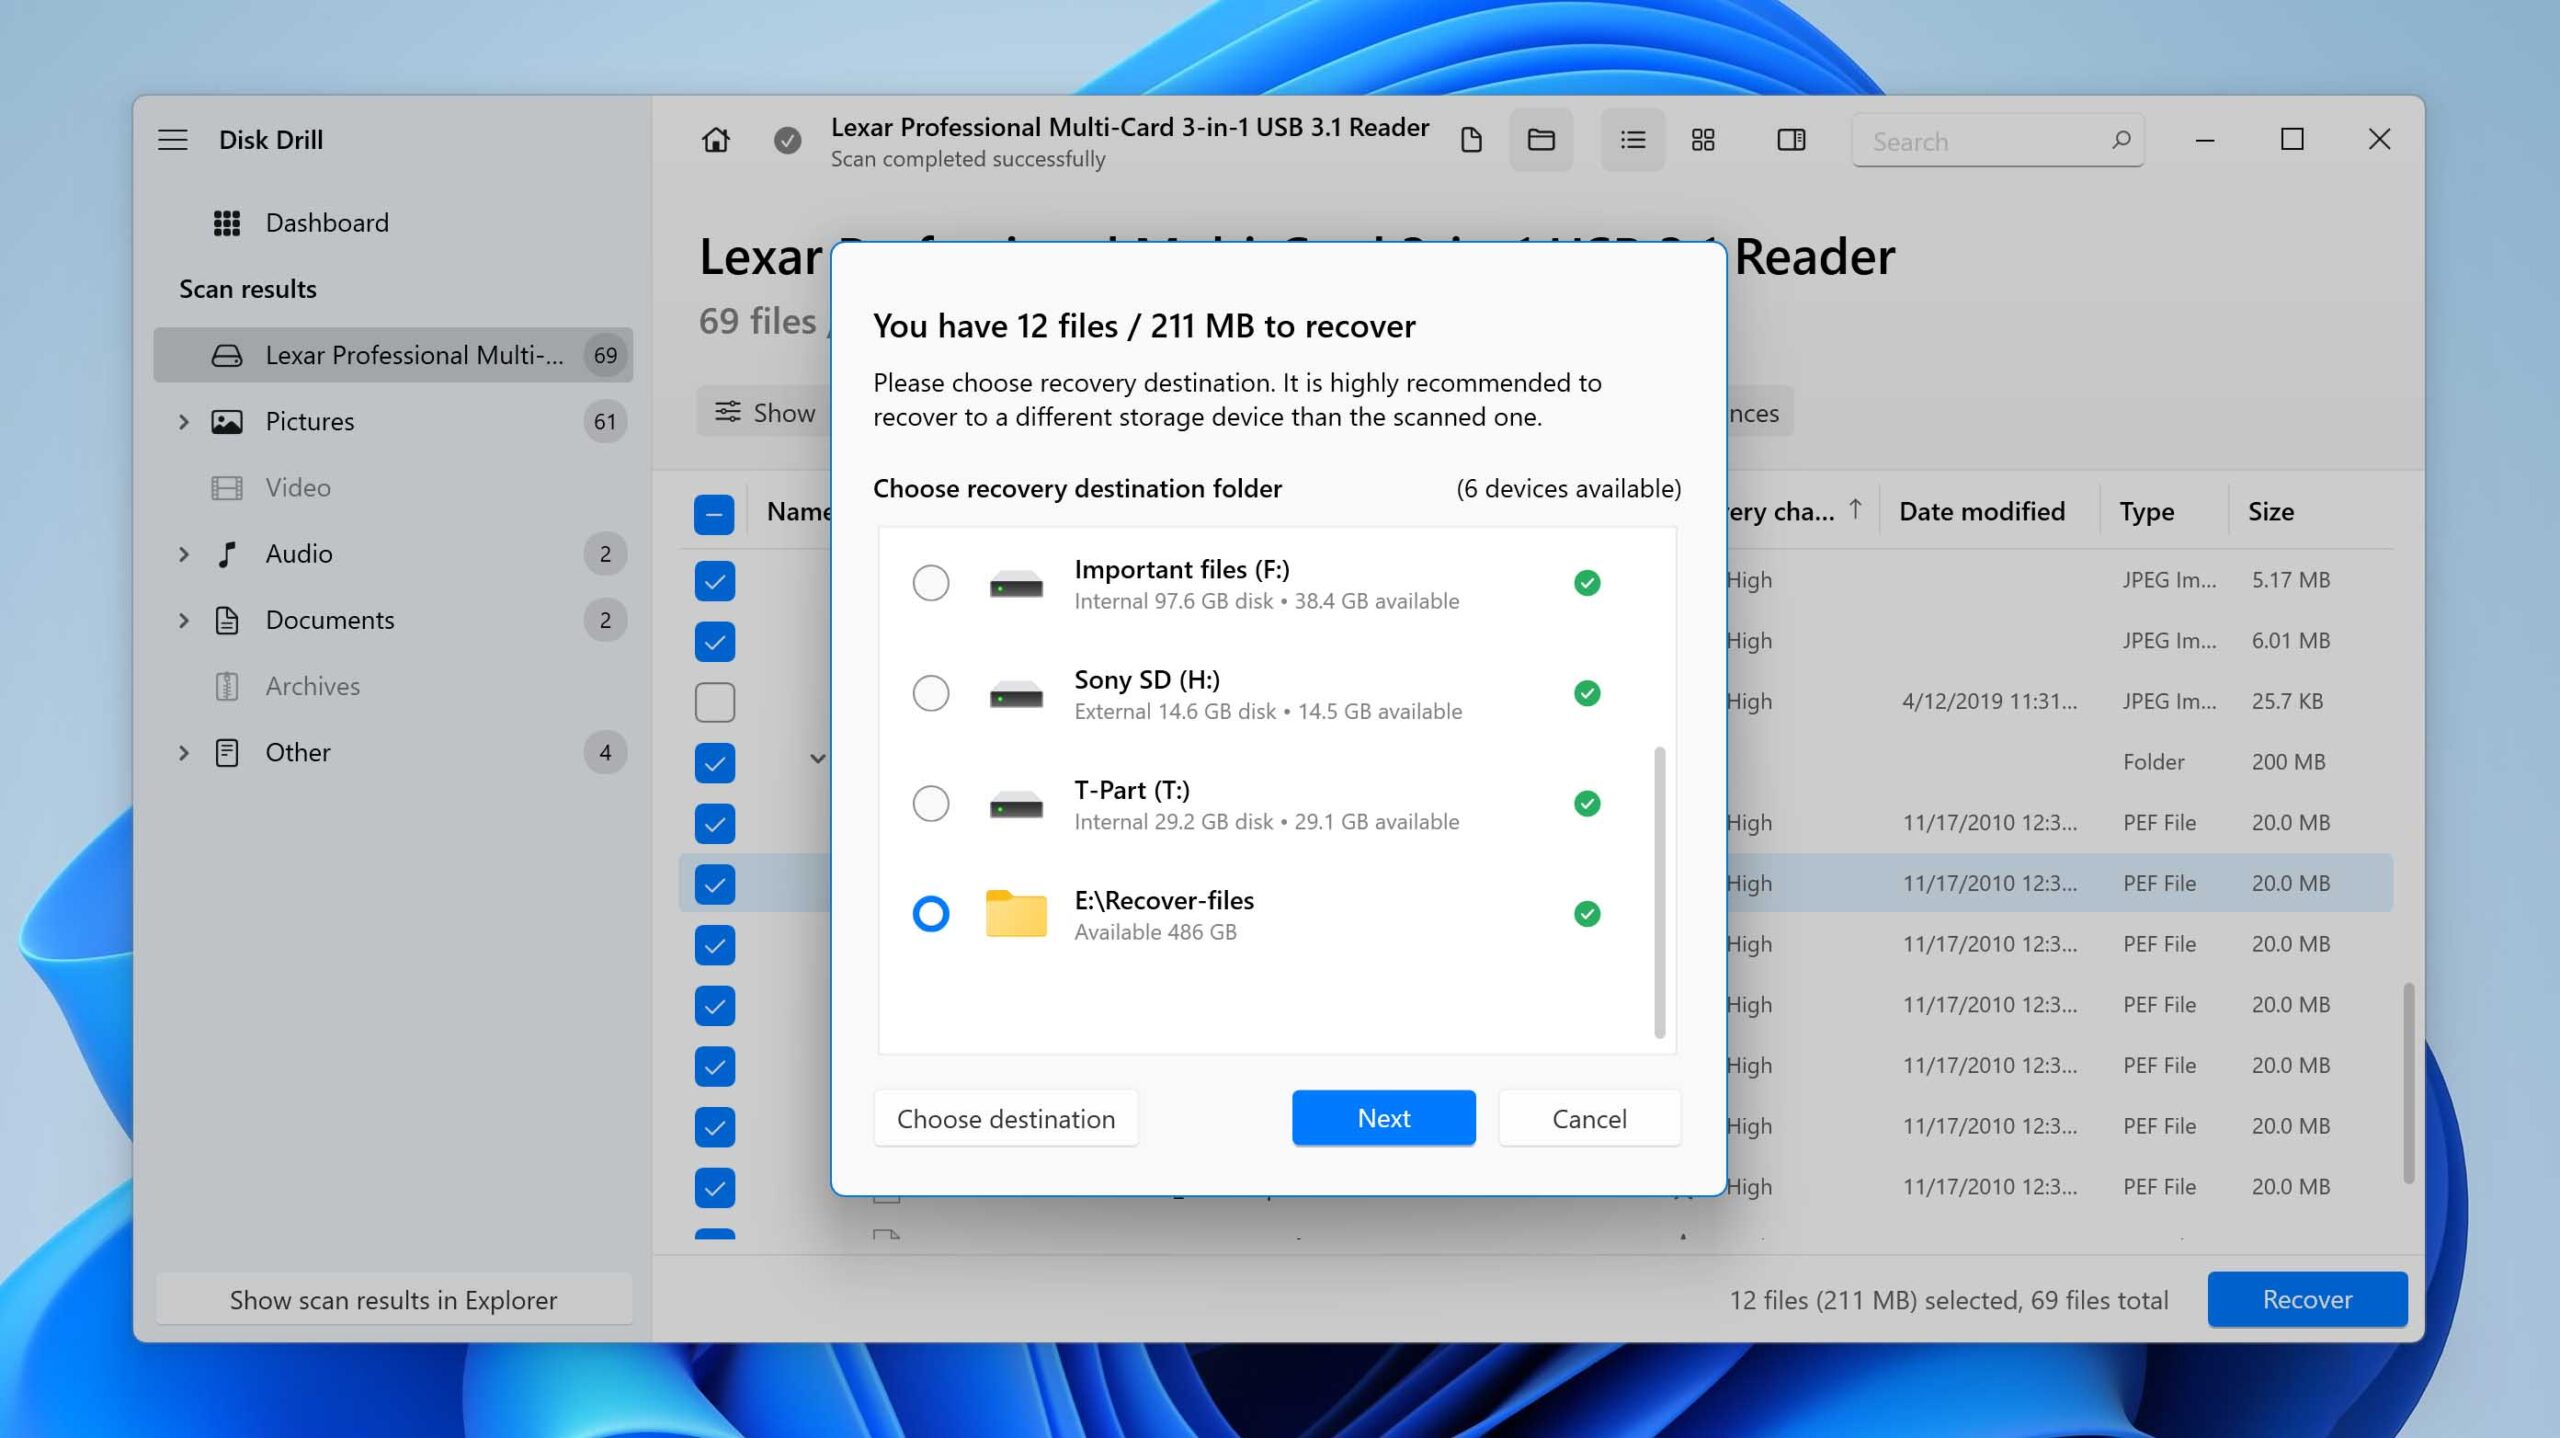Viewport: 2560px width, 1438px height.
Task: Select the list view icon
Action: pyautogui.click(x=1632, y=139)
